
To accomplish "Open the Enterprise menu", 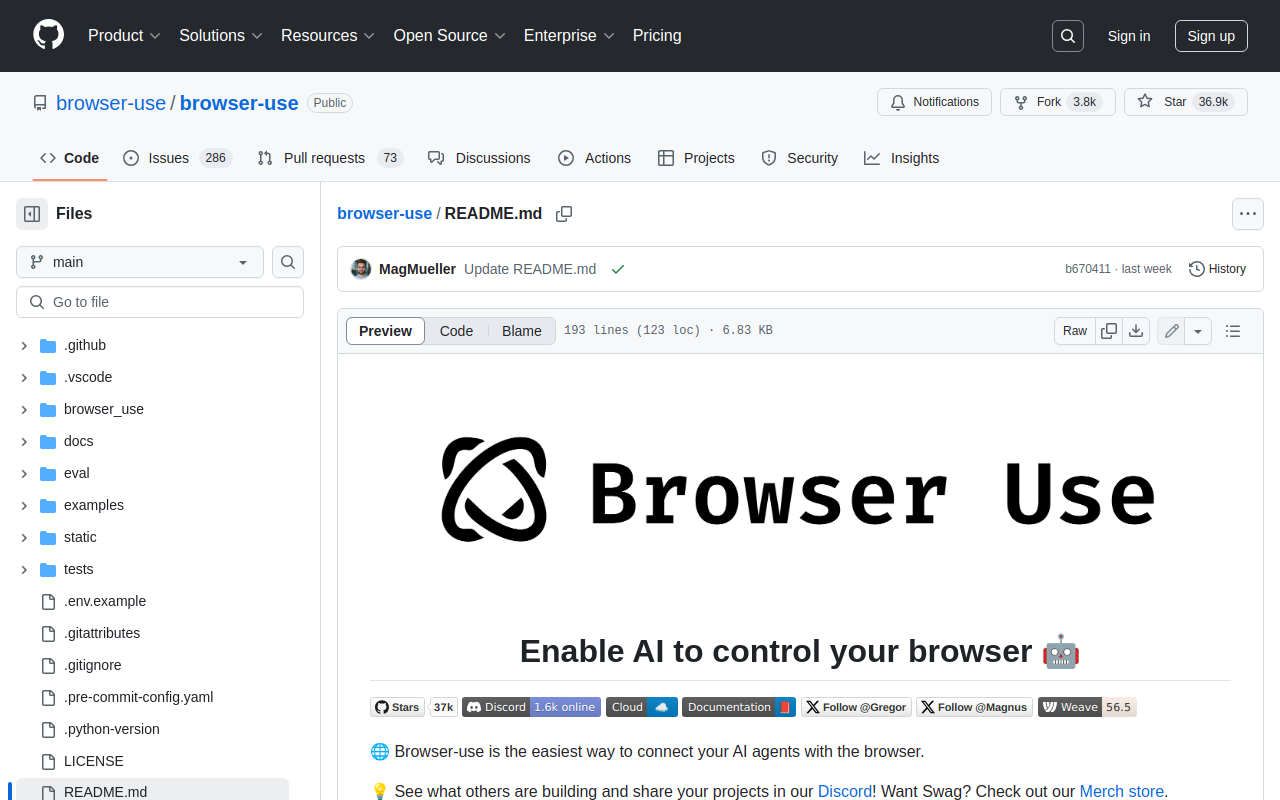I will pos(569,36).
